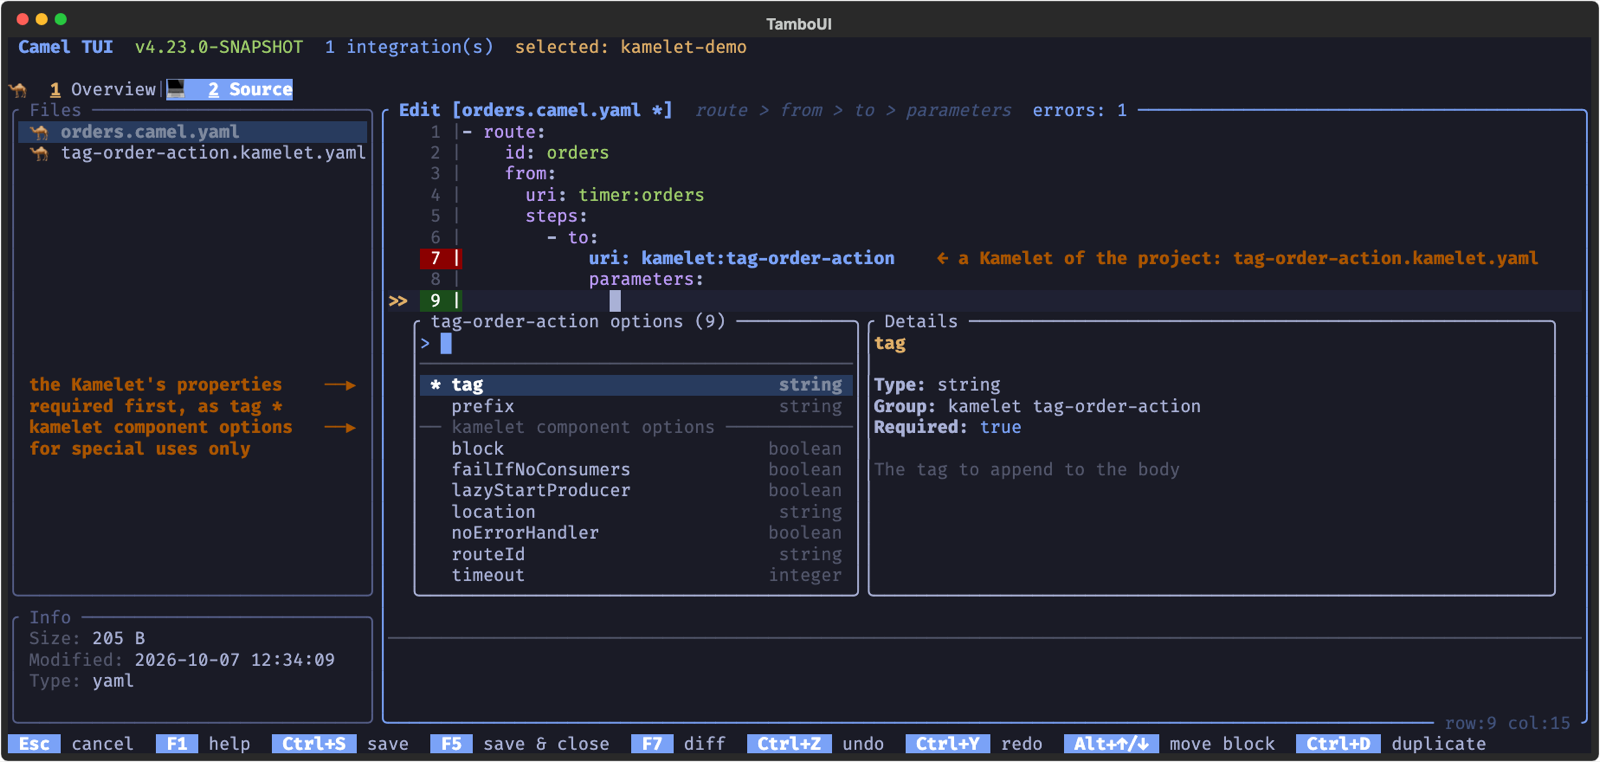The width and height of the screenshot is (1600, 762).
Task: Click the Ctrl+Y redo shortcut
Action: 974,744
